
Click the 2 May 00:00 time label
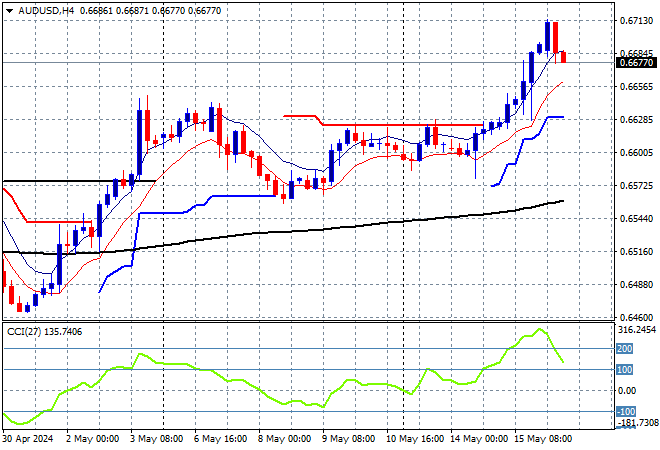point(92,439)
